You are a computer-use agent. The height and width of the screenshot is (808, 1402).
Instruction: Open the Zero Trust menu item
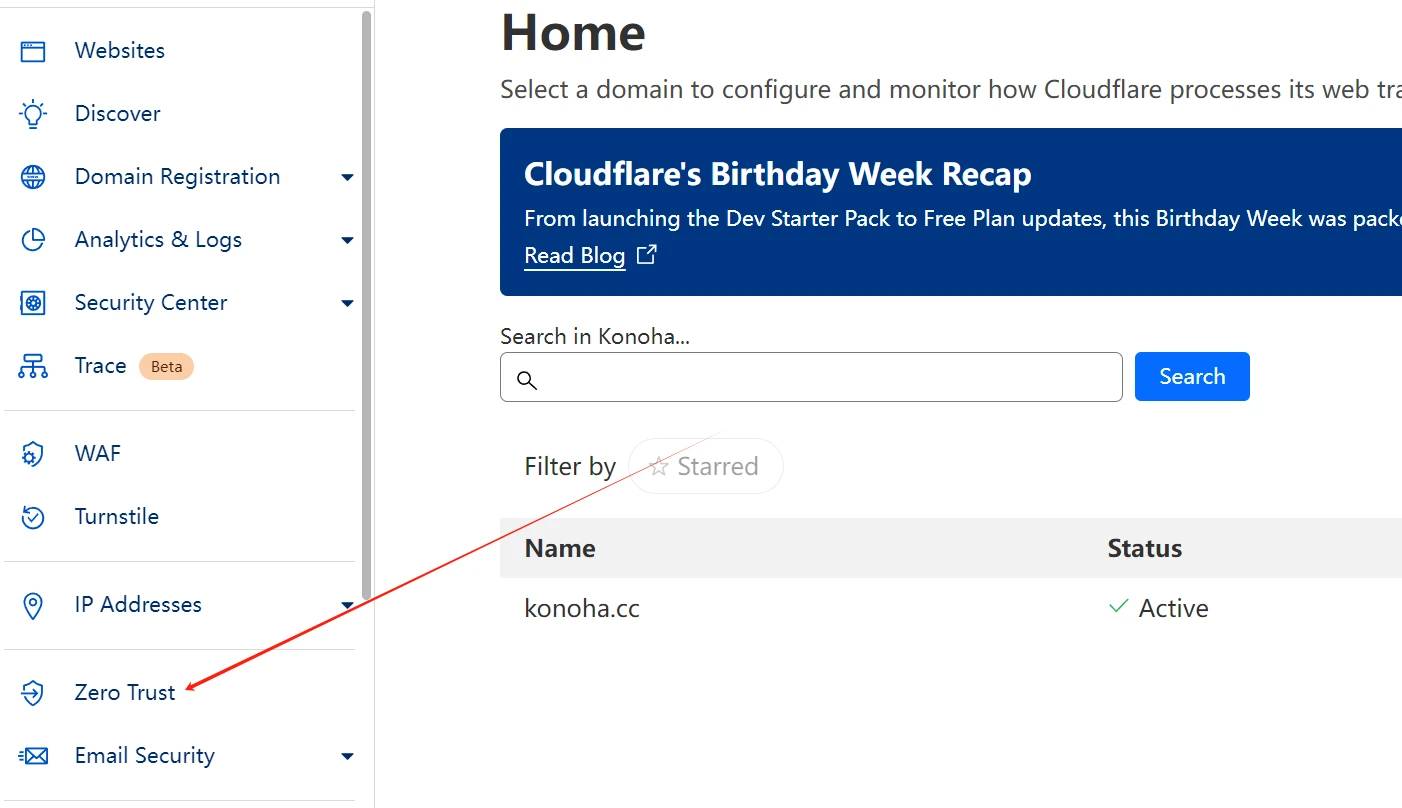[125, 692]
